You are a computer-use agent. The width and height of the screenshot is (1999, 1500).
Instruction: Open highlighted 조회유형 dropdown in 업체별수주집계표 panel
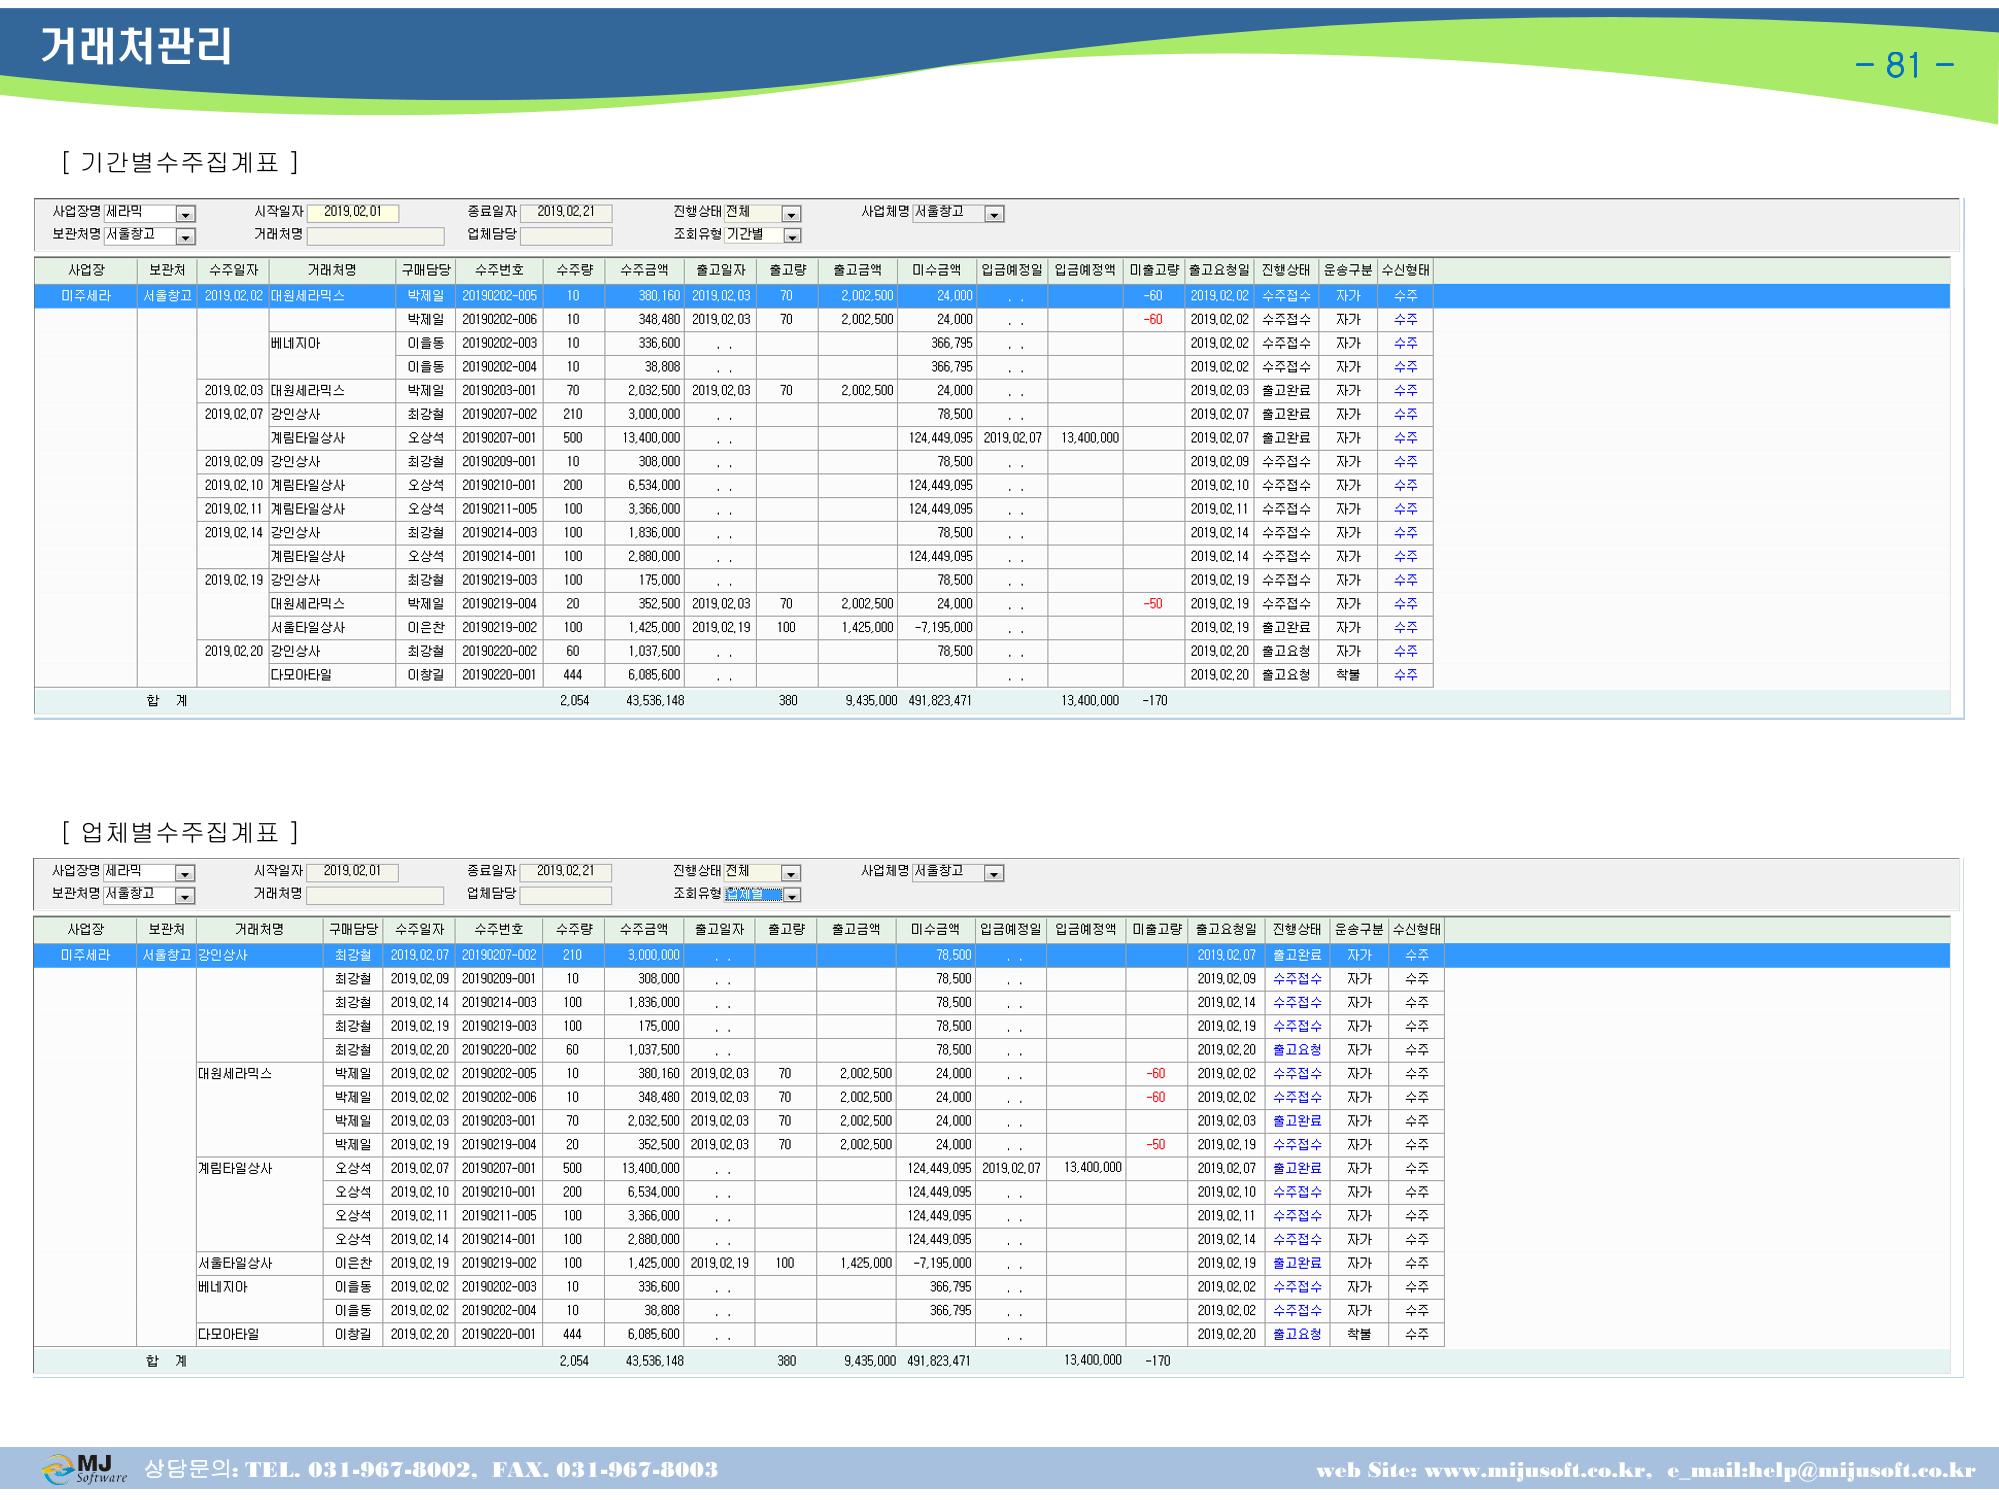pos(792,896)
